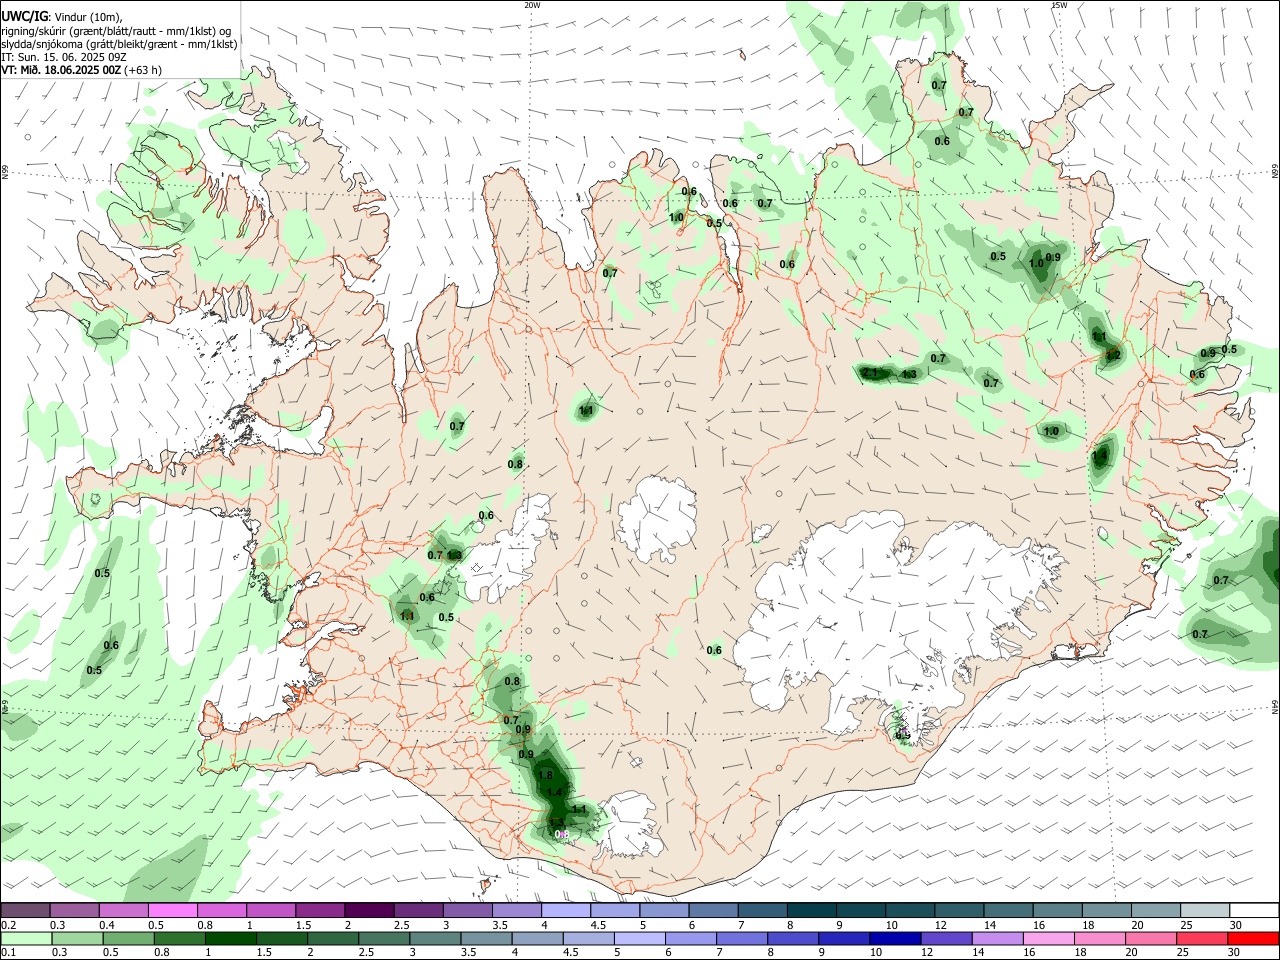Click the light violet 14–16 swatch, lower legend row
This screenshot has width=1280, height=960.
point(996,938)
